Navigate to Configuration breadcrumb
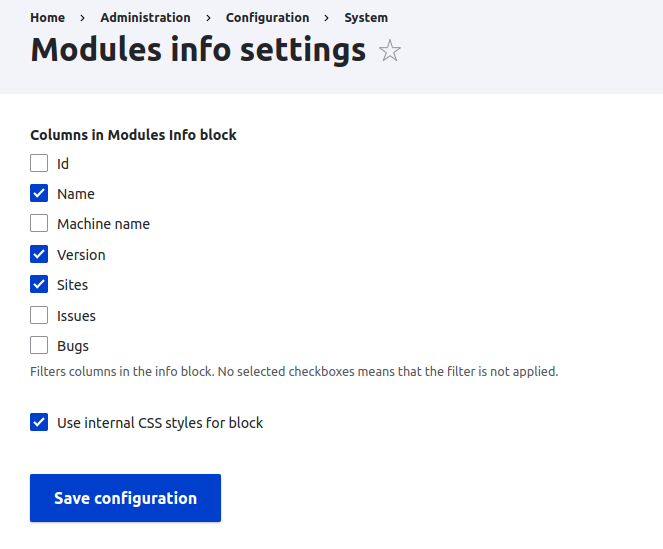 (267, 18)
